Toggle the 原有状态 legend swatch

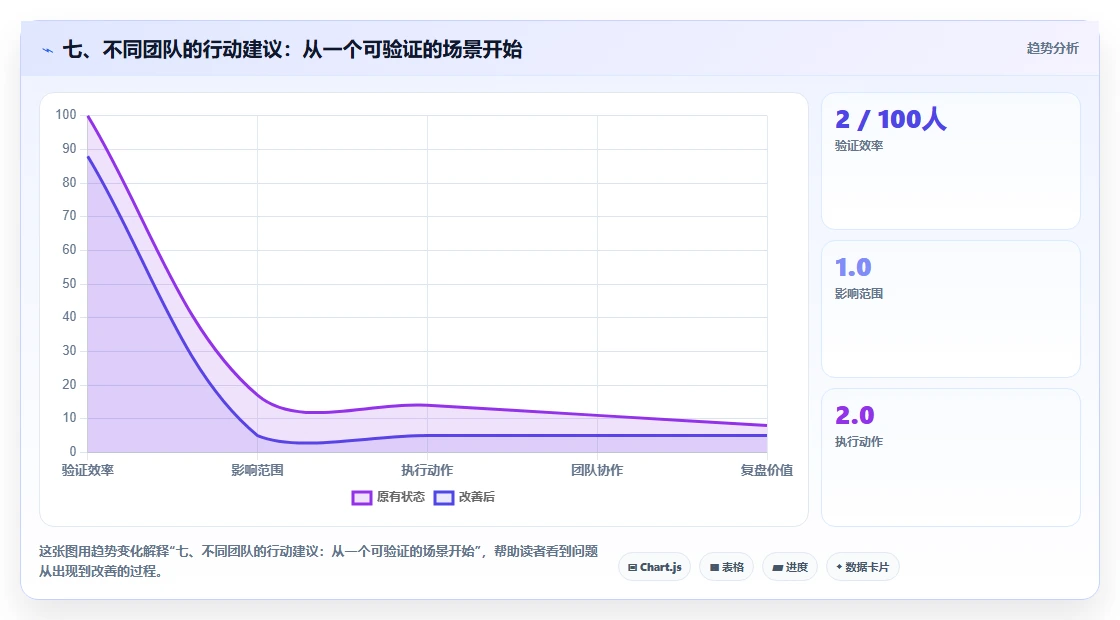pos(361,497)
